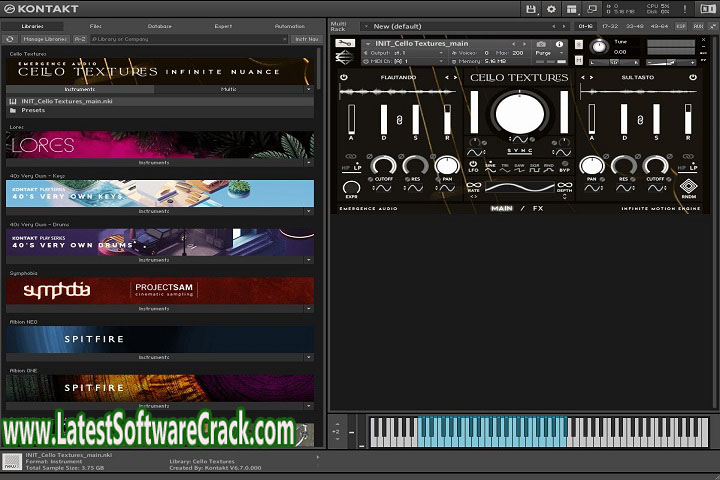The image size is (720, 480).
Task: Expand Cello Textures library options arrow
Action: click(309, 89)
